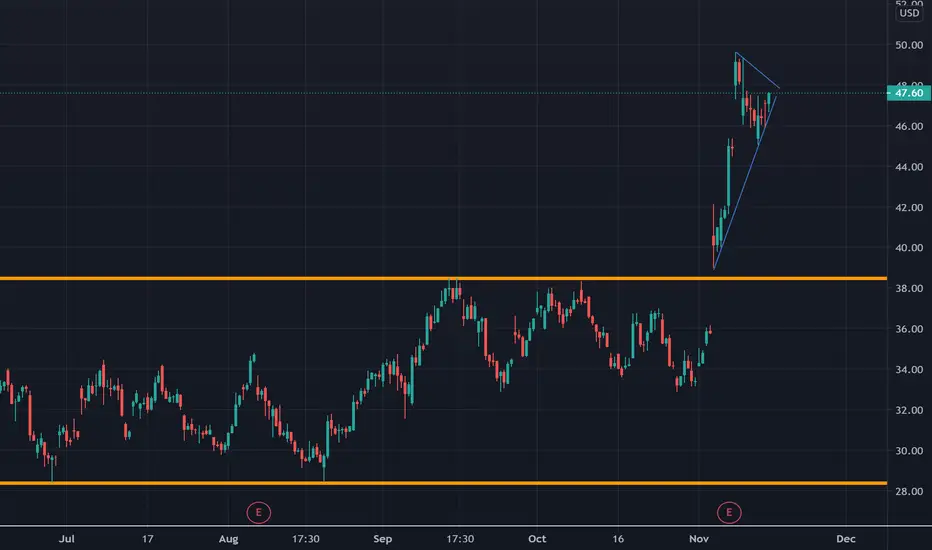932x550 pixels.
Task: Click the 47.60 current price label
Action: (x=908, y=93)
